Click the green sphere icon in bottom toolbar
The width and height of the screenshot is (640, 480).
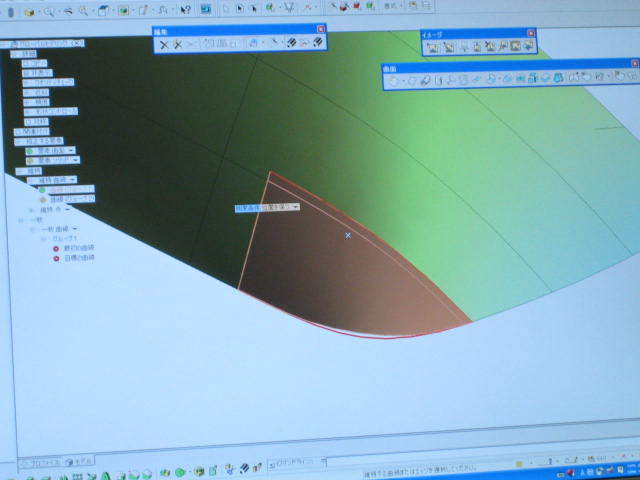180,472
